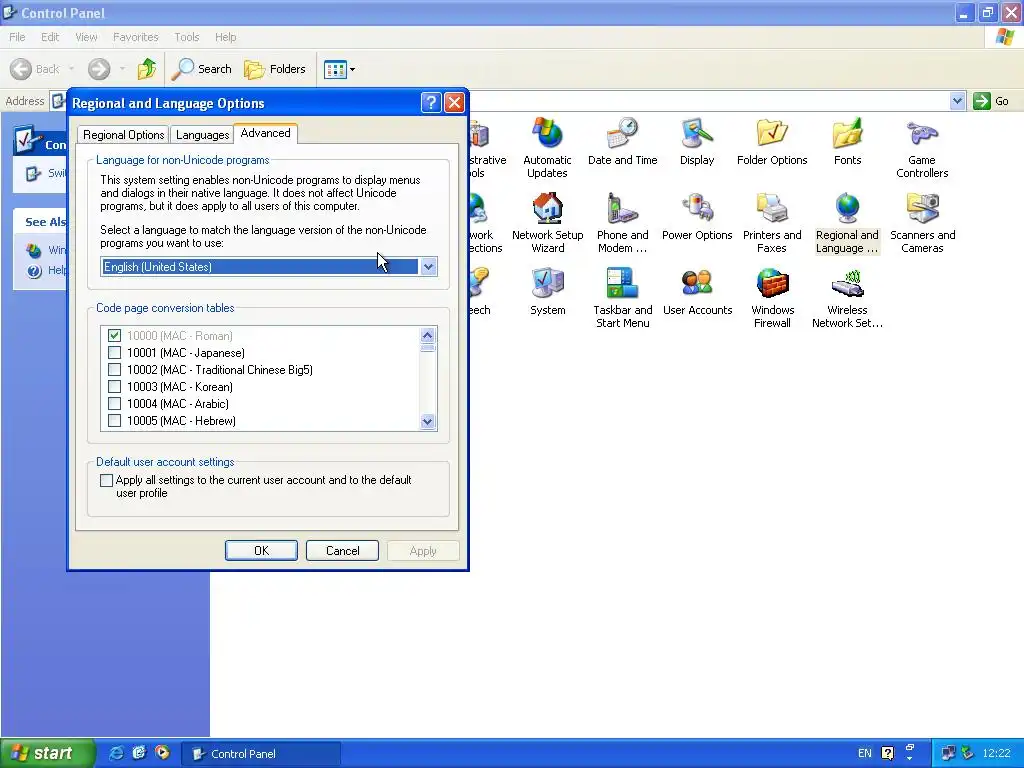Click the EN language indicator in taskbar
Image resolution: width=1024 pixels, height=768 pixels.
(865, 753)
